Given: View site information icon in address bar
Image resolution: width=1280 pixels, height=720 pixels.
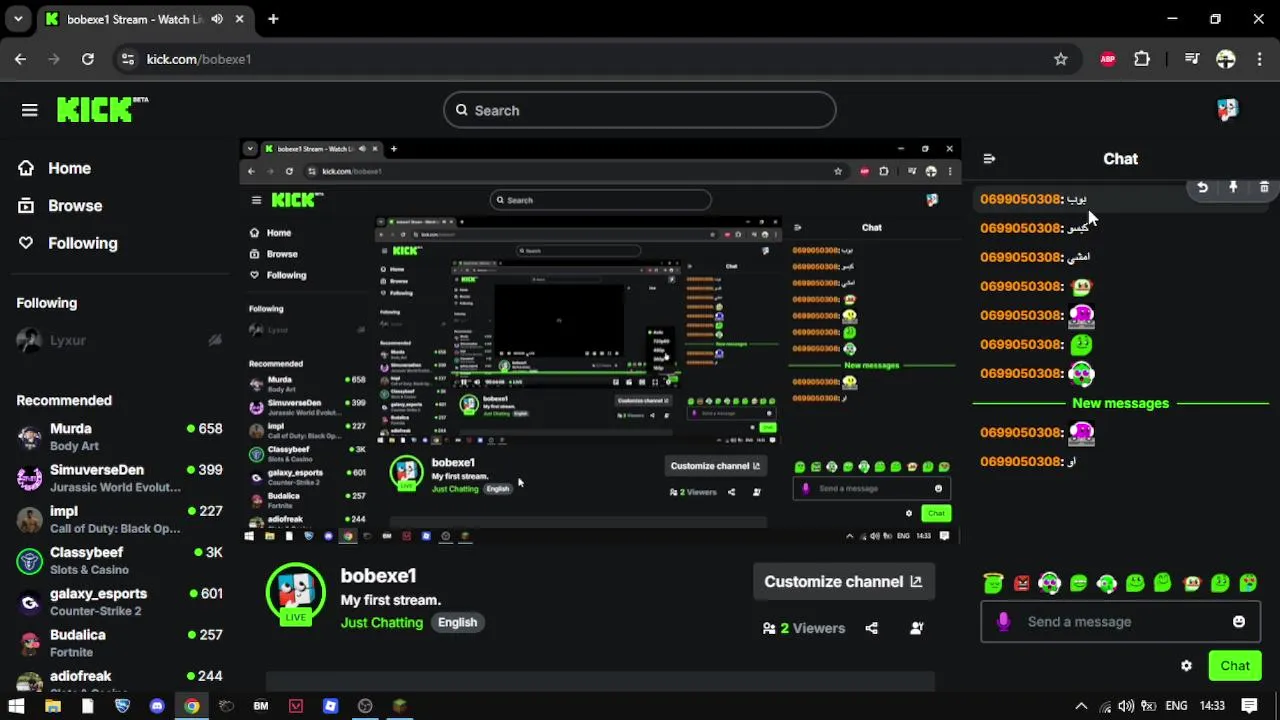Looking at the screenshot, I should pos(127,59).
